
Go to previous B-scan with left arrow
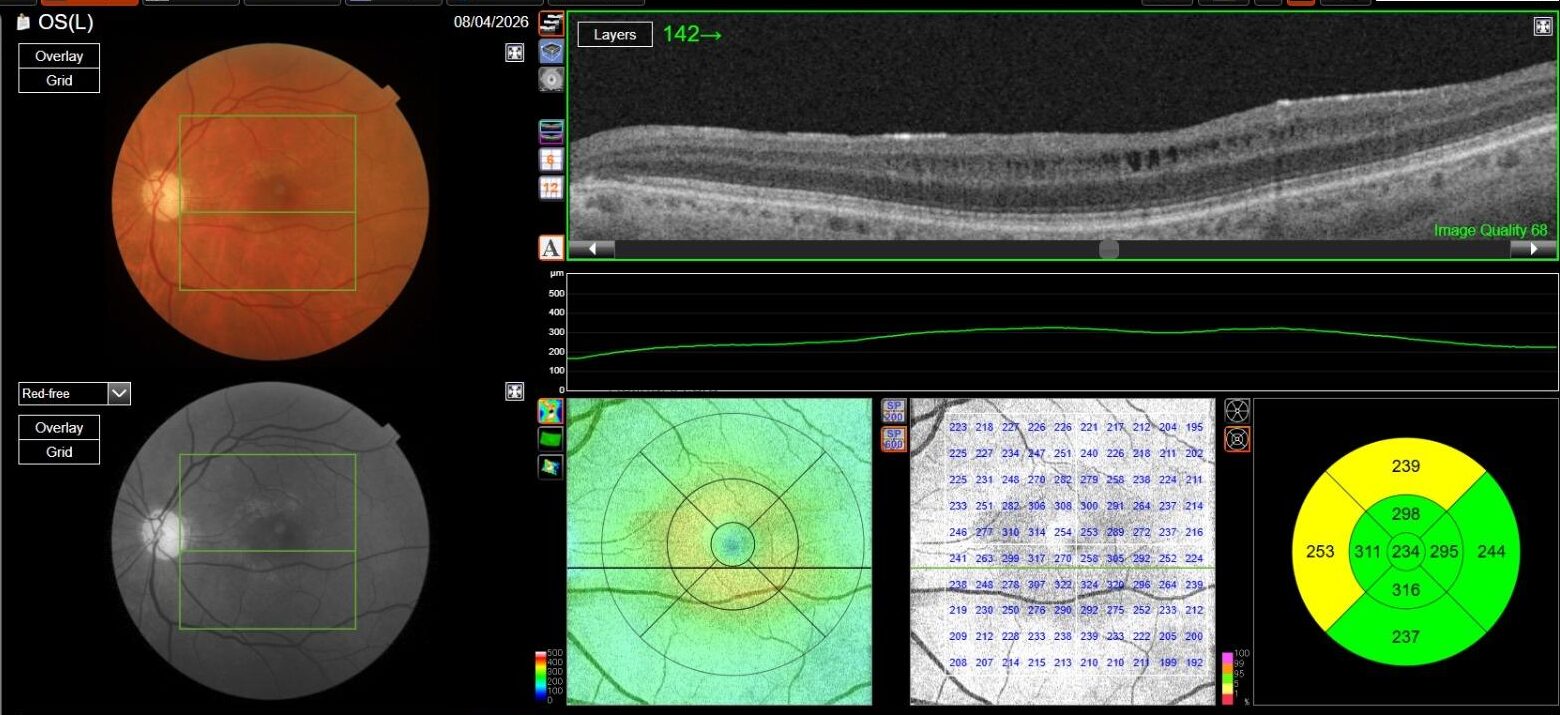click(x=591, y=249)
